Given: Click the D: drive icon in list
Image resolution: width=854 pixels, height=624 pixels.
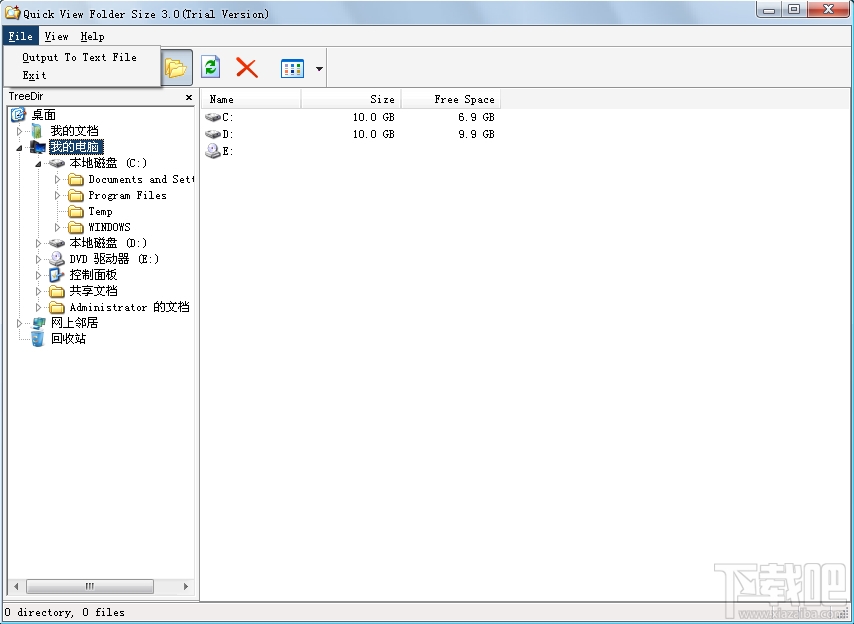Looking at the screenshot, I should pos(213,134).
